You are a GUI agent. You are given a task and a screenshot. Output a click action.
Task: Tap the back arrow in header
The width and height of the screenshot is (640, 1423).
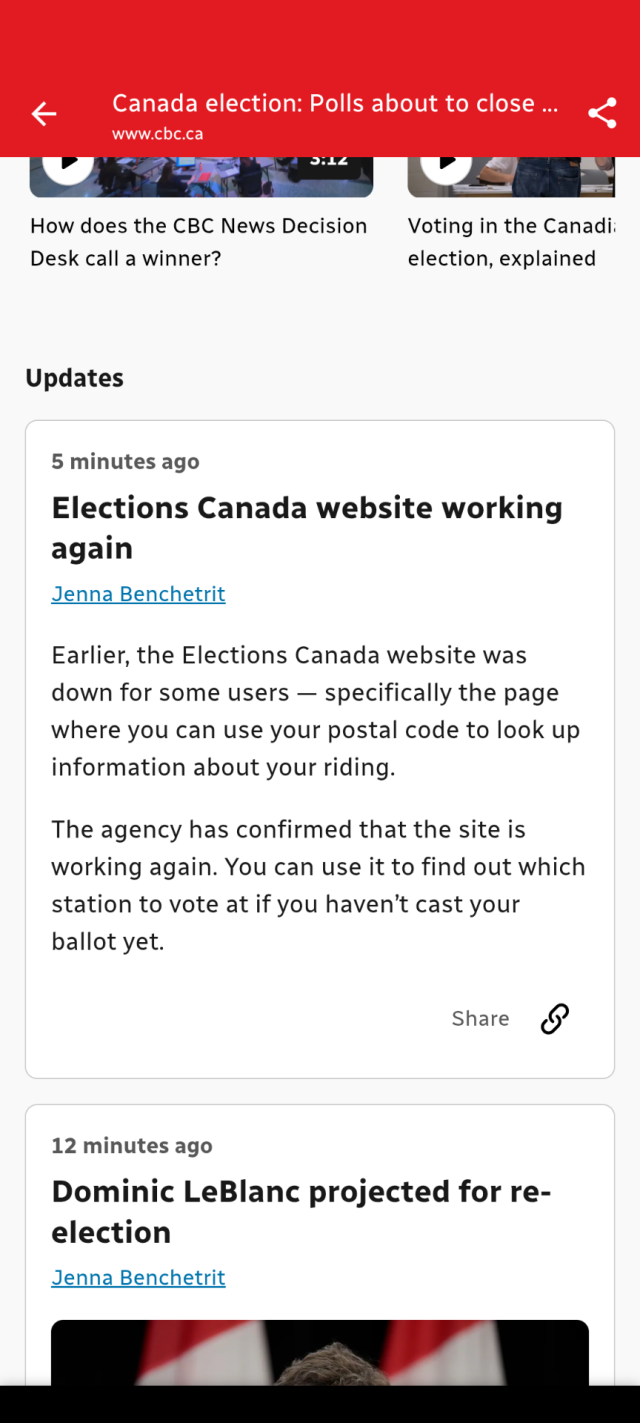point(44,114)
